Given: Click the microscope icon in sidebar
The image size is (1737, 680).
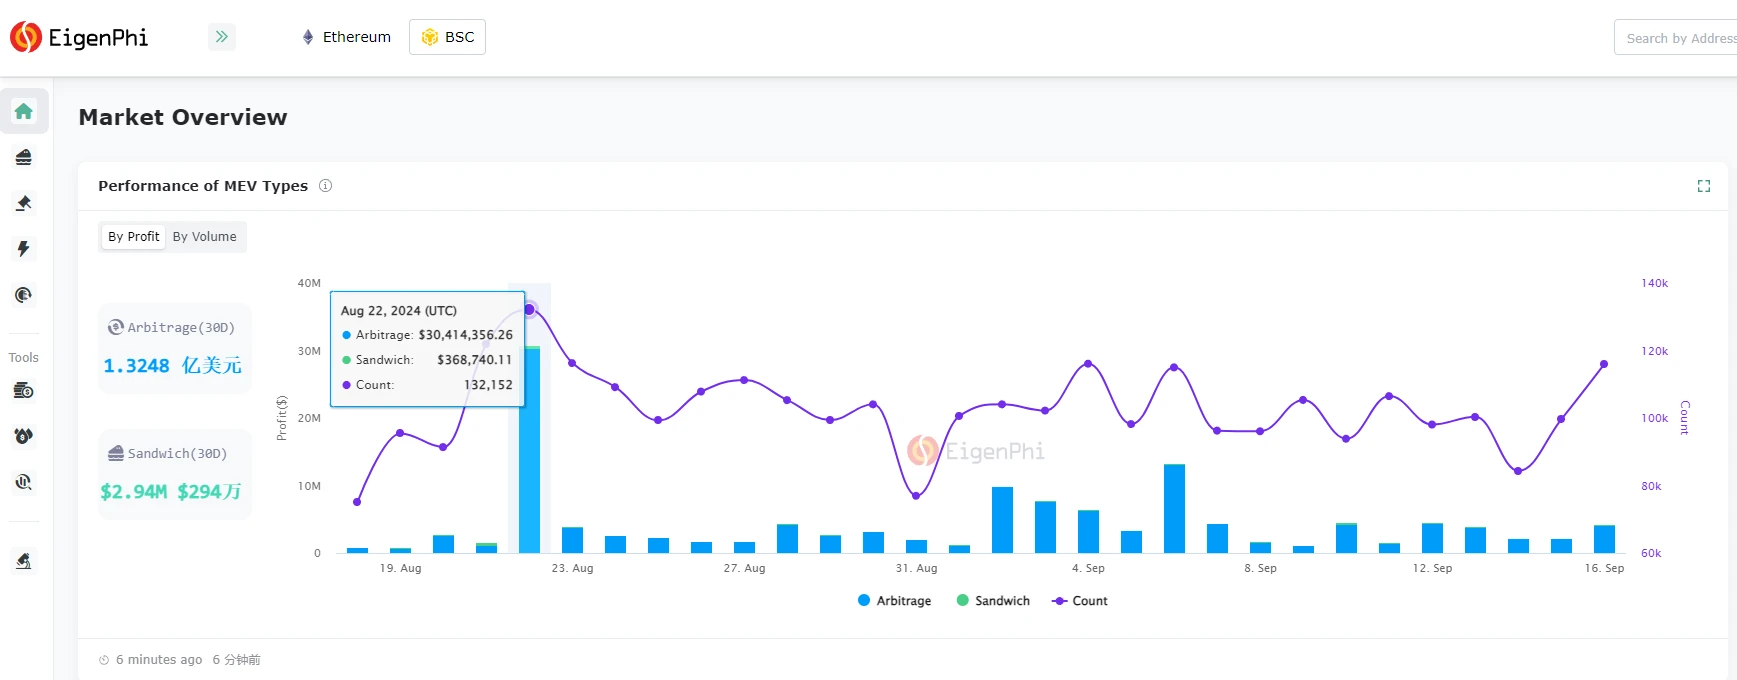Looking at the screenshot, I should tap(24, 561).
